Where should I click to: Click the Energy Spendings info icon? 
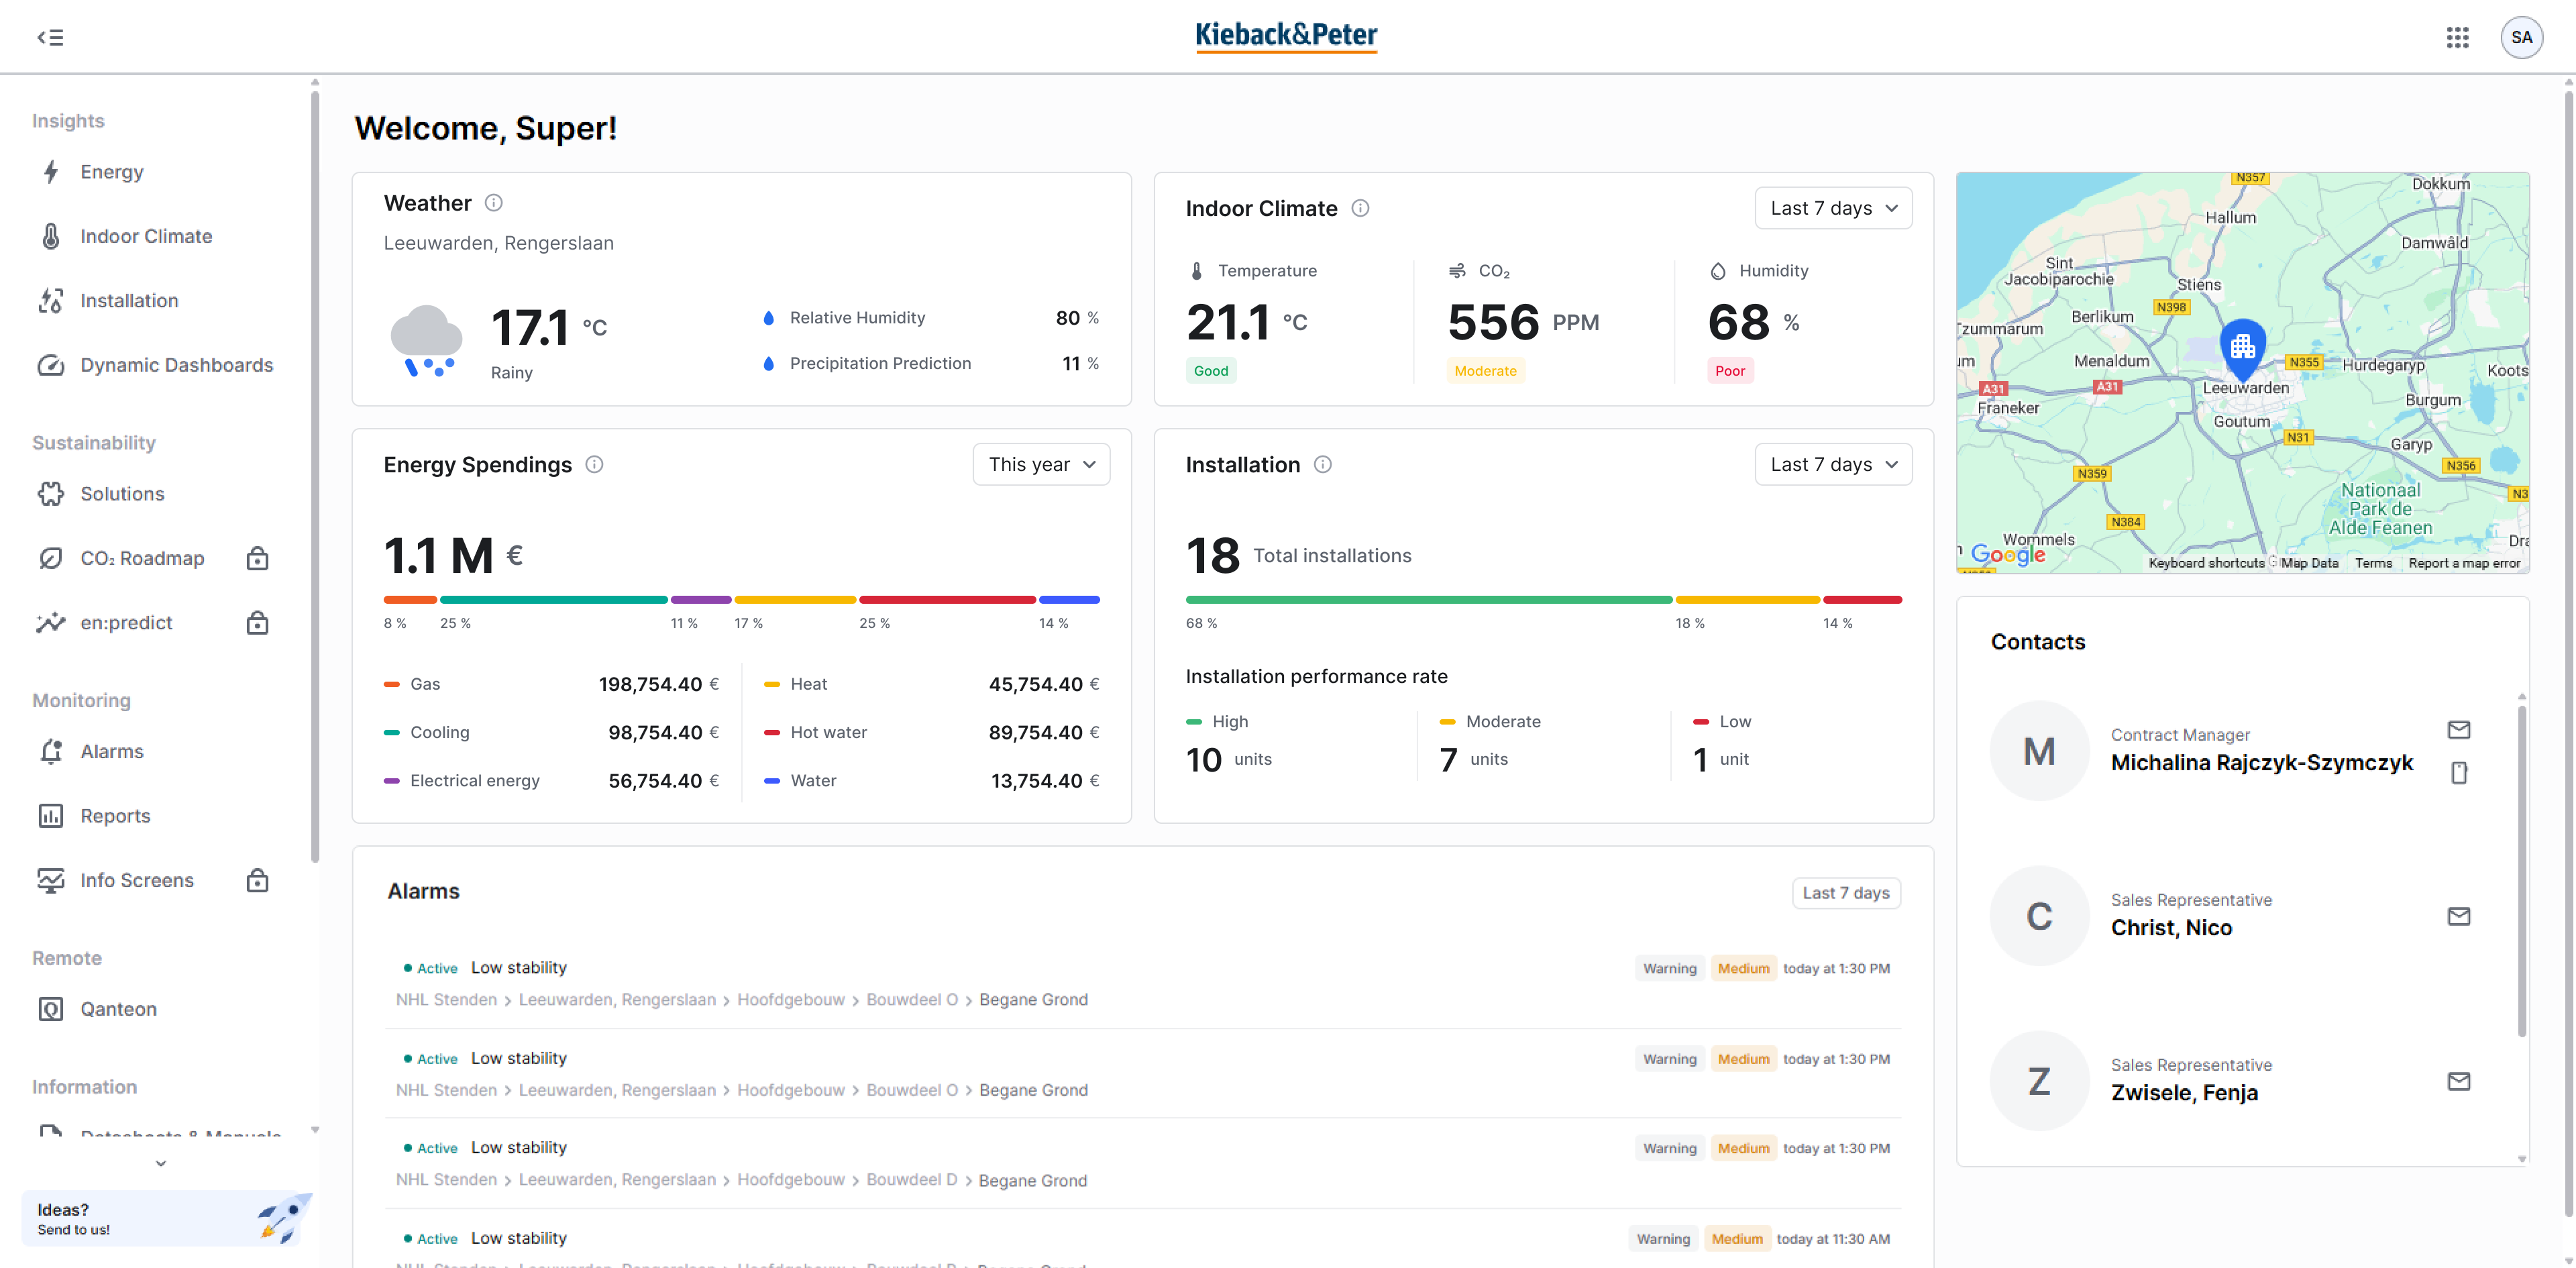click(594, 464)
